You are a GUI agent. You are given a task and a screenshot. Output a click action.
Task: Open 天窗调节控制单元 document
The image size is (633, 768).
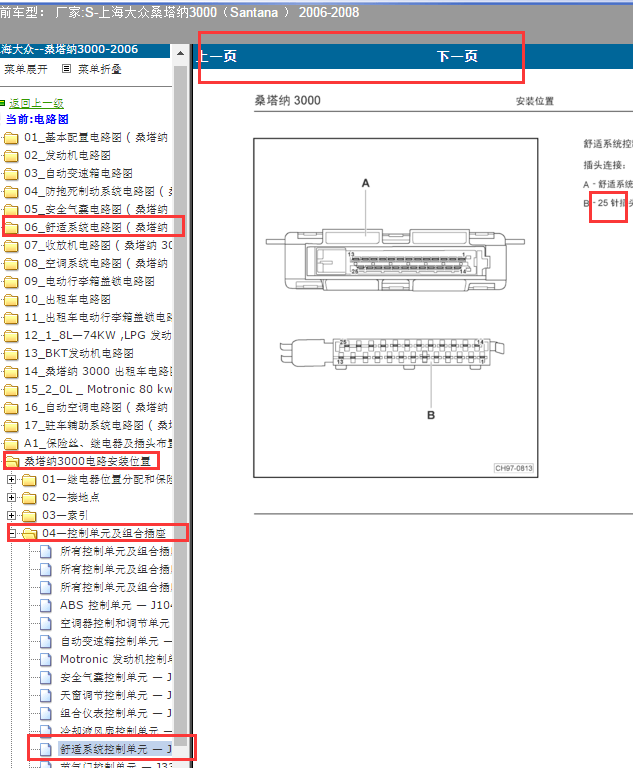(116, 696)
